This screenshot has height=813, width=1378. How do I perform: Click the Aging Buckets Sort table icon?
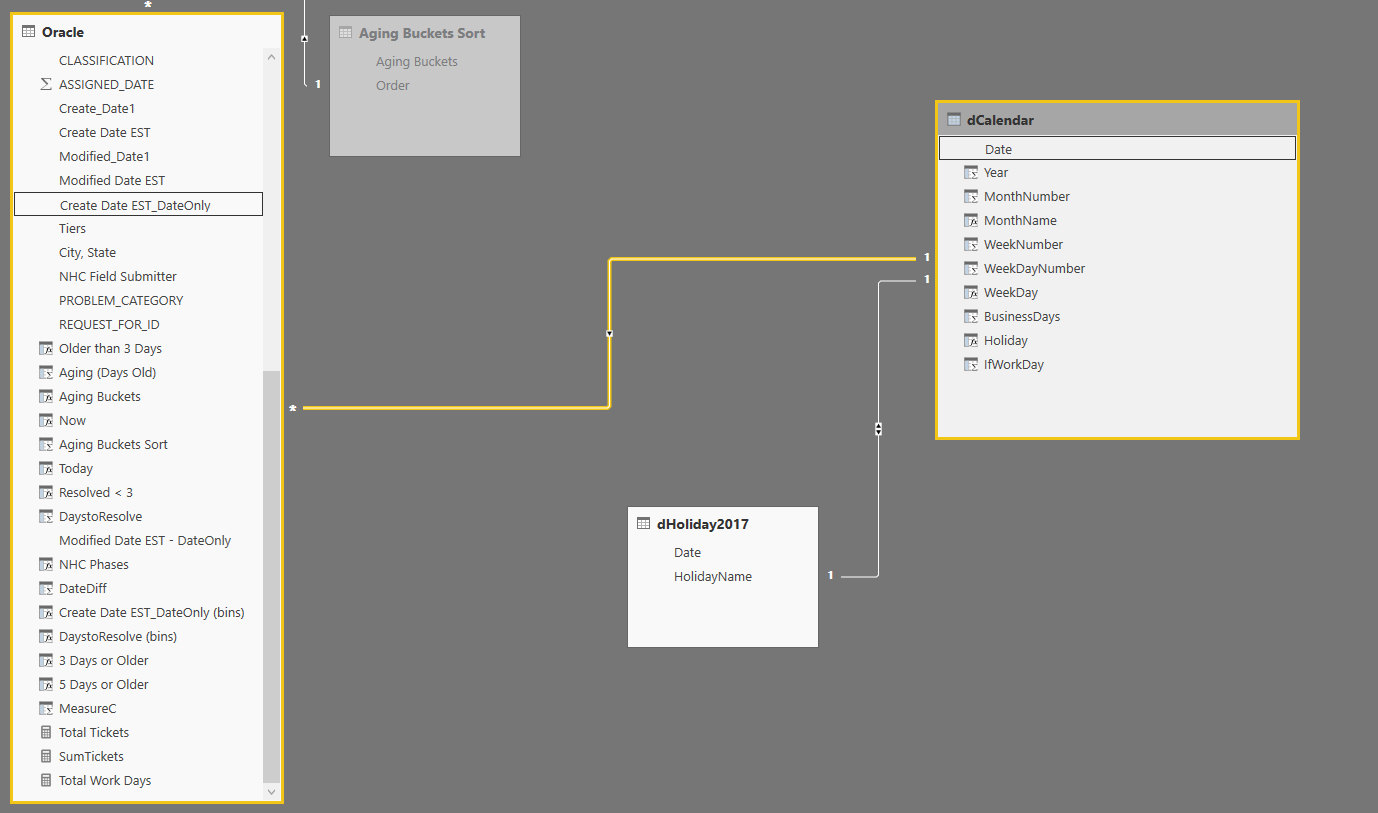click(345, 33)
